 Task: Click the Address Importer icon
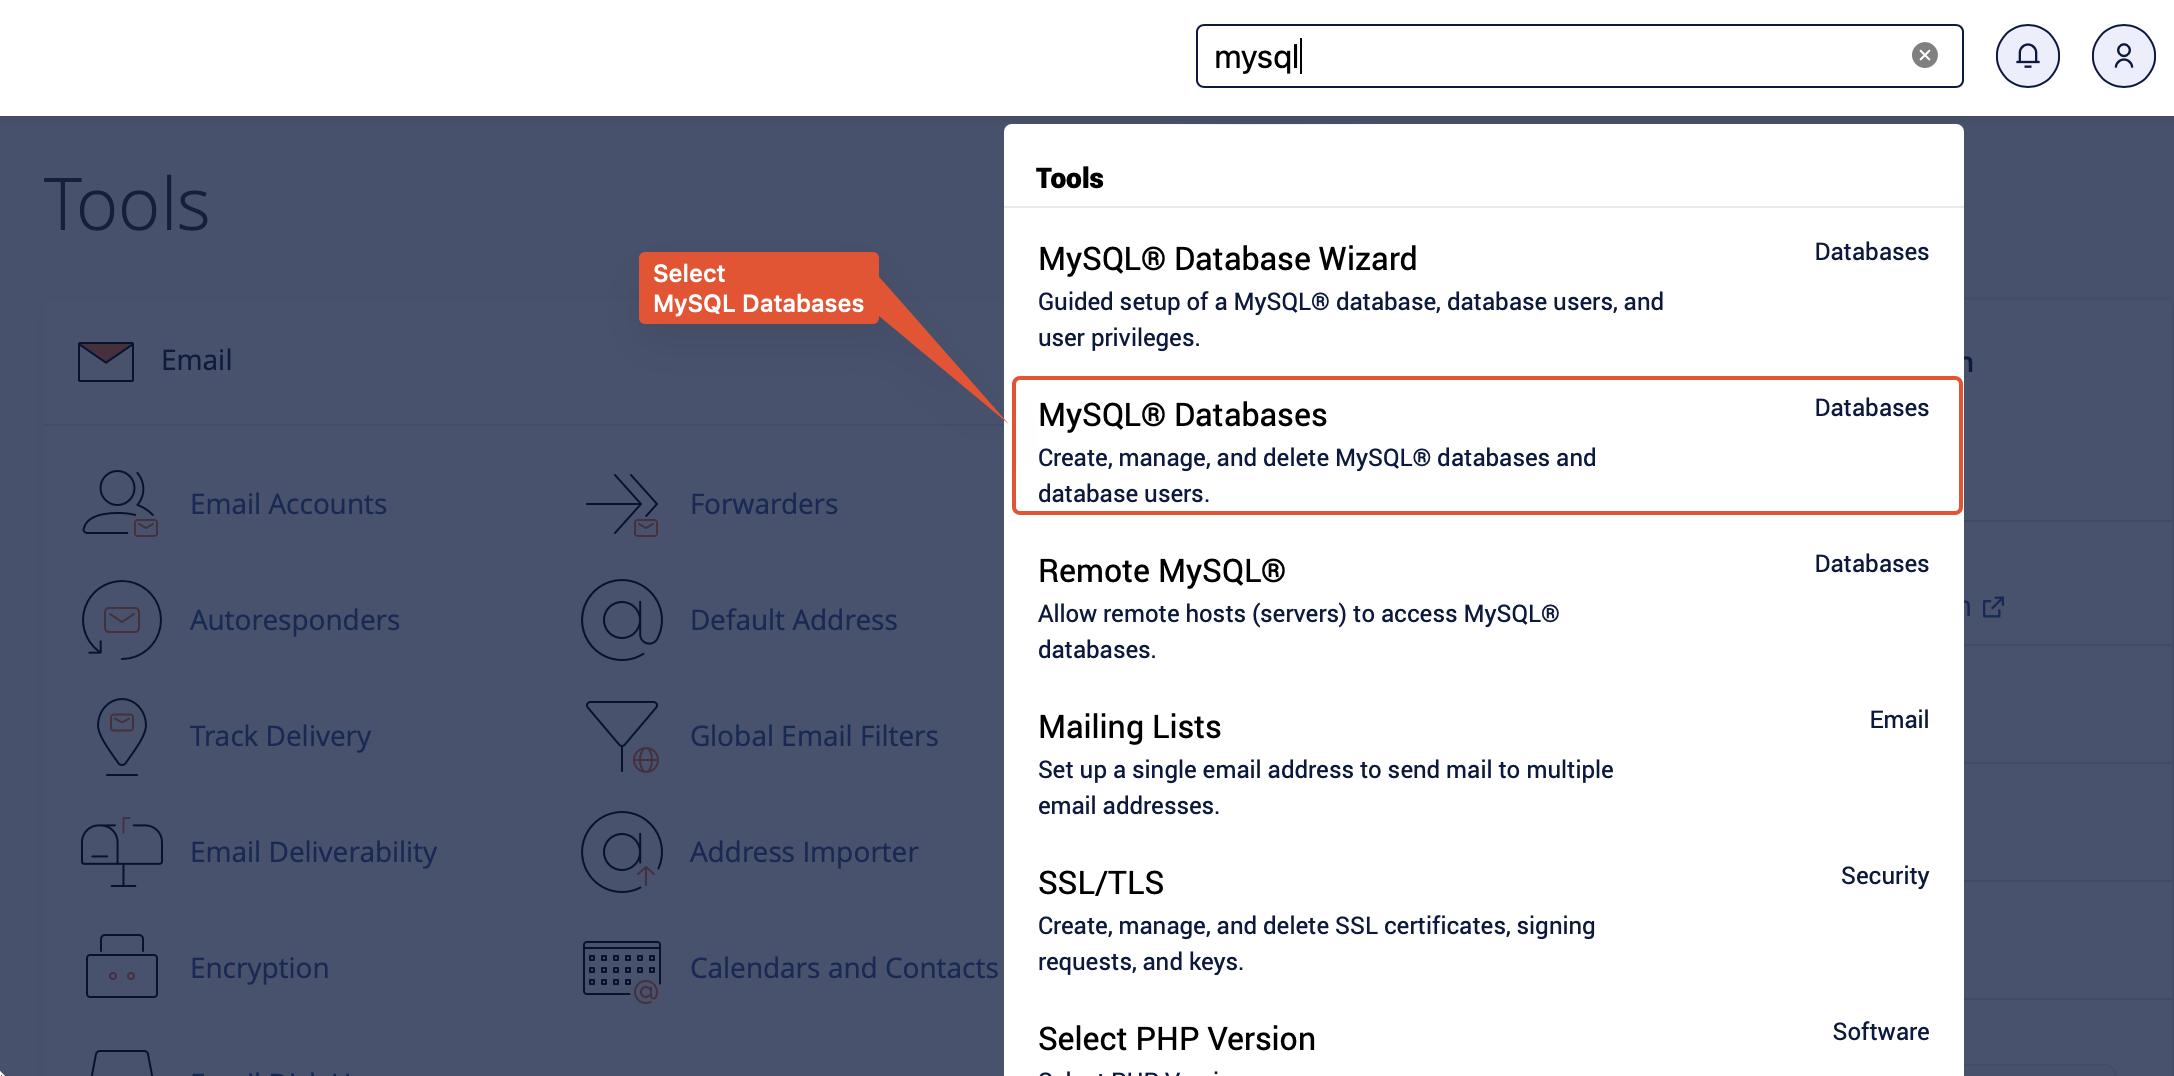coord(622,852)
